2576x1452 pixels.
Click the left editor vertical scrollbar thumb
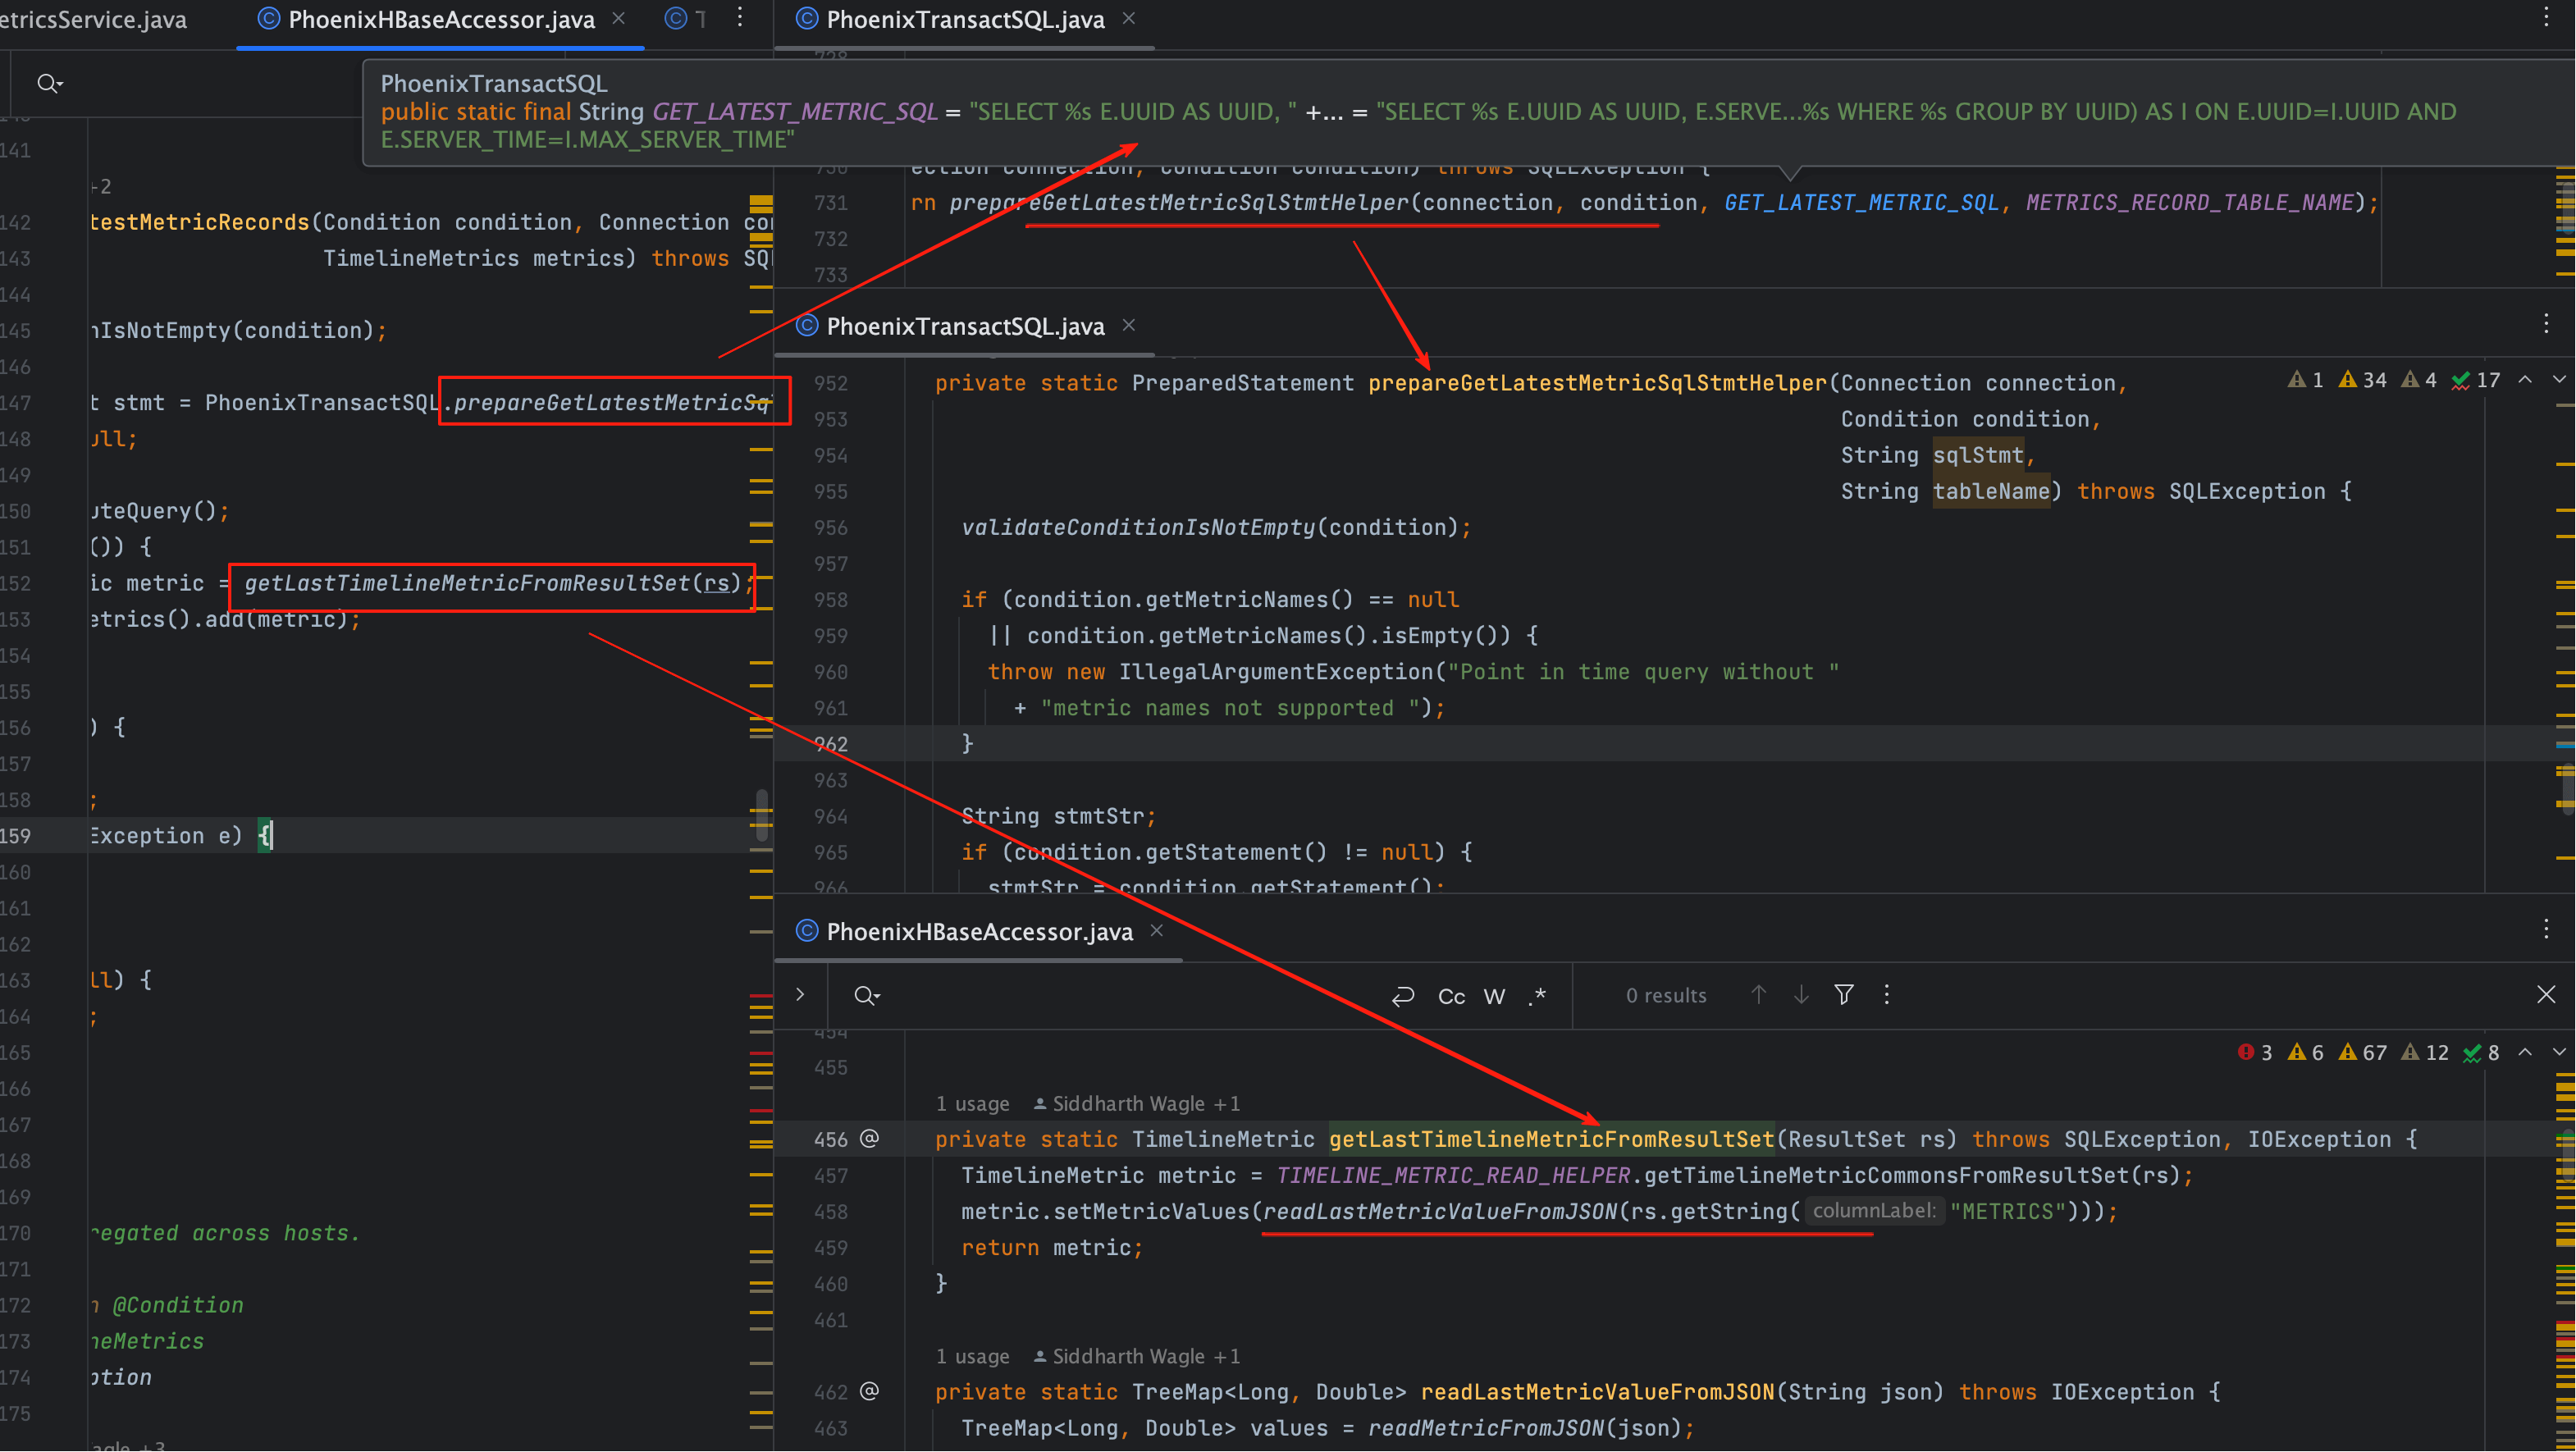(x=761, y=814)
